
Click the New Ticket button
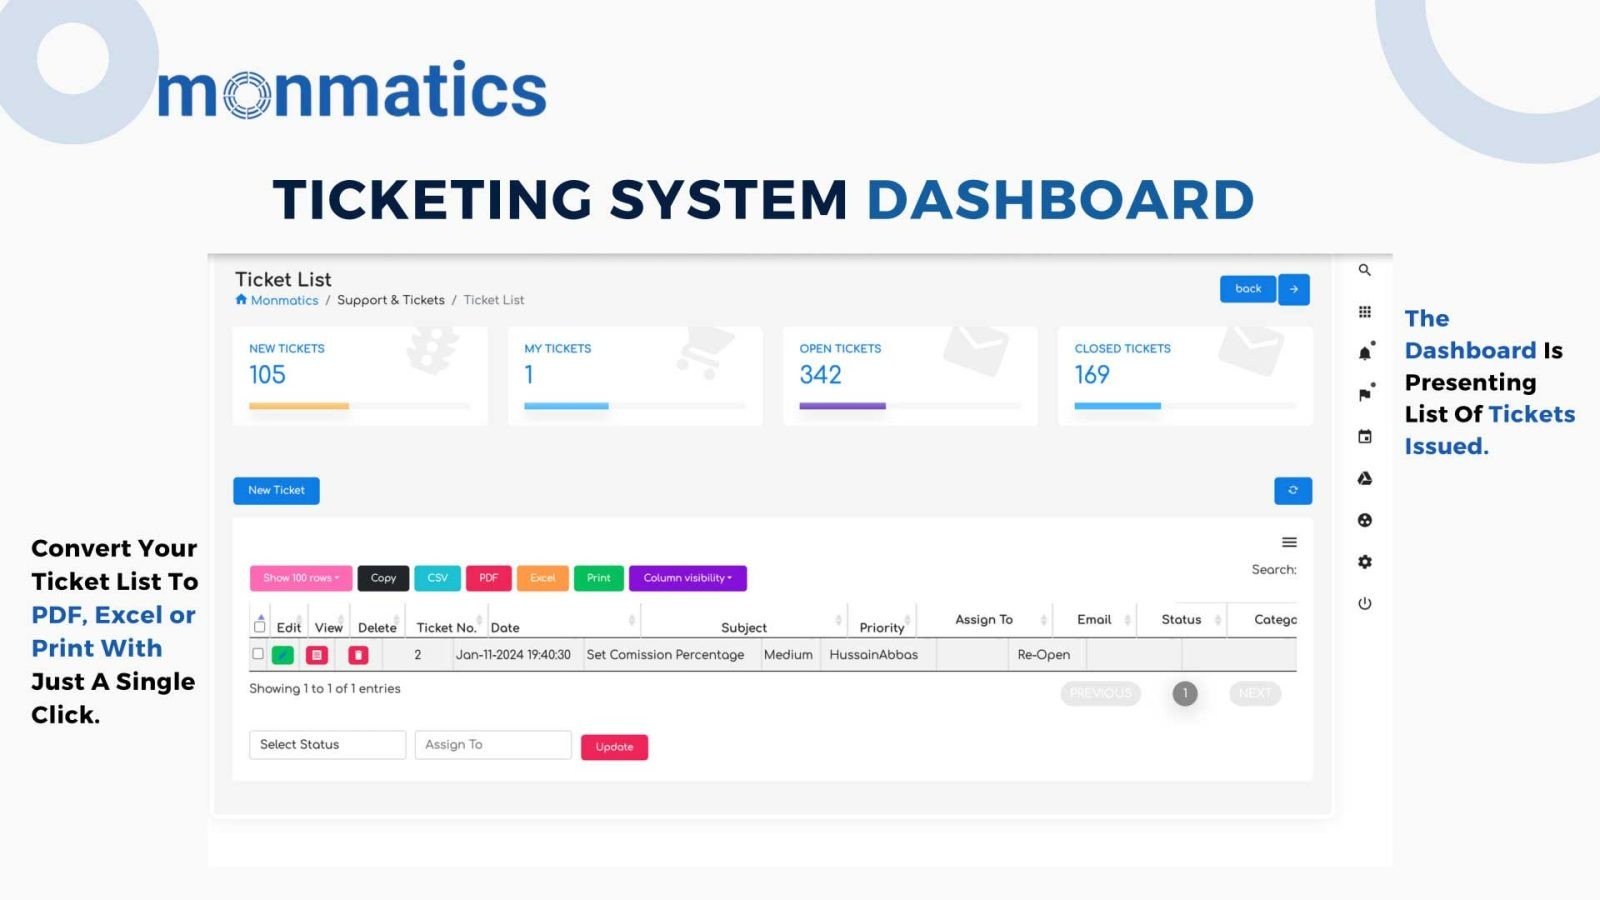276,491
